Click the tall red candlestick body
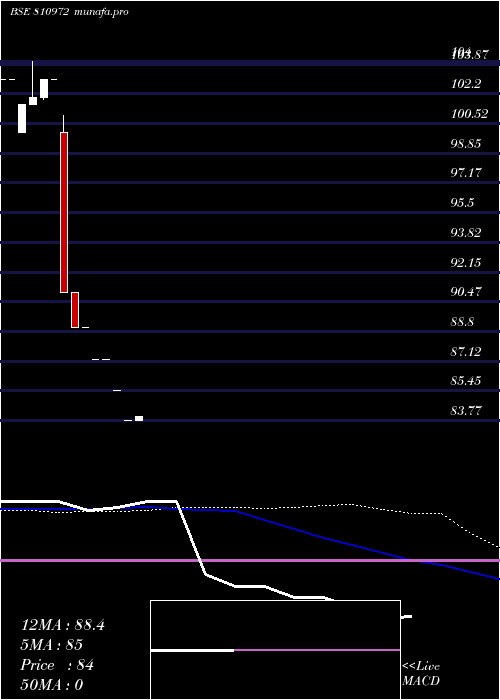 (64, 212)
